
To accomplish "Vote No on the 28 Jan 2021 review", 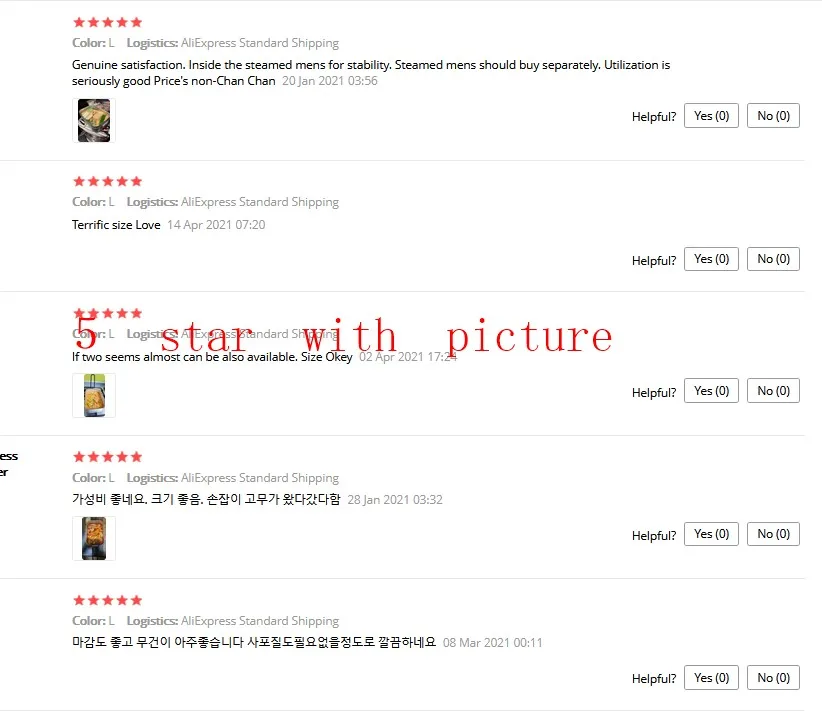I will point(773,534).
